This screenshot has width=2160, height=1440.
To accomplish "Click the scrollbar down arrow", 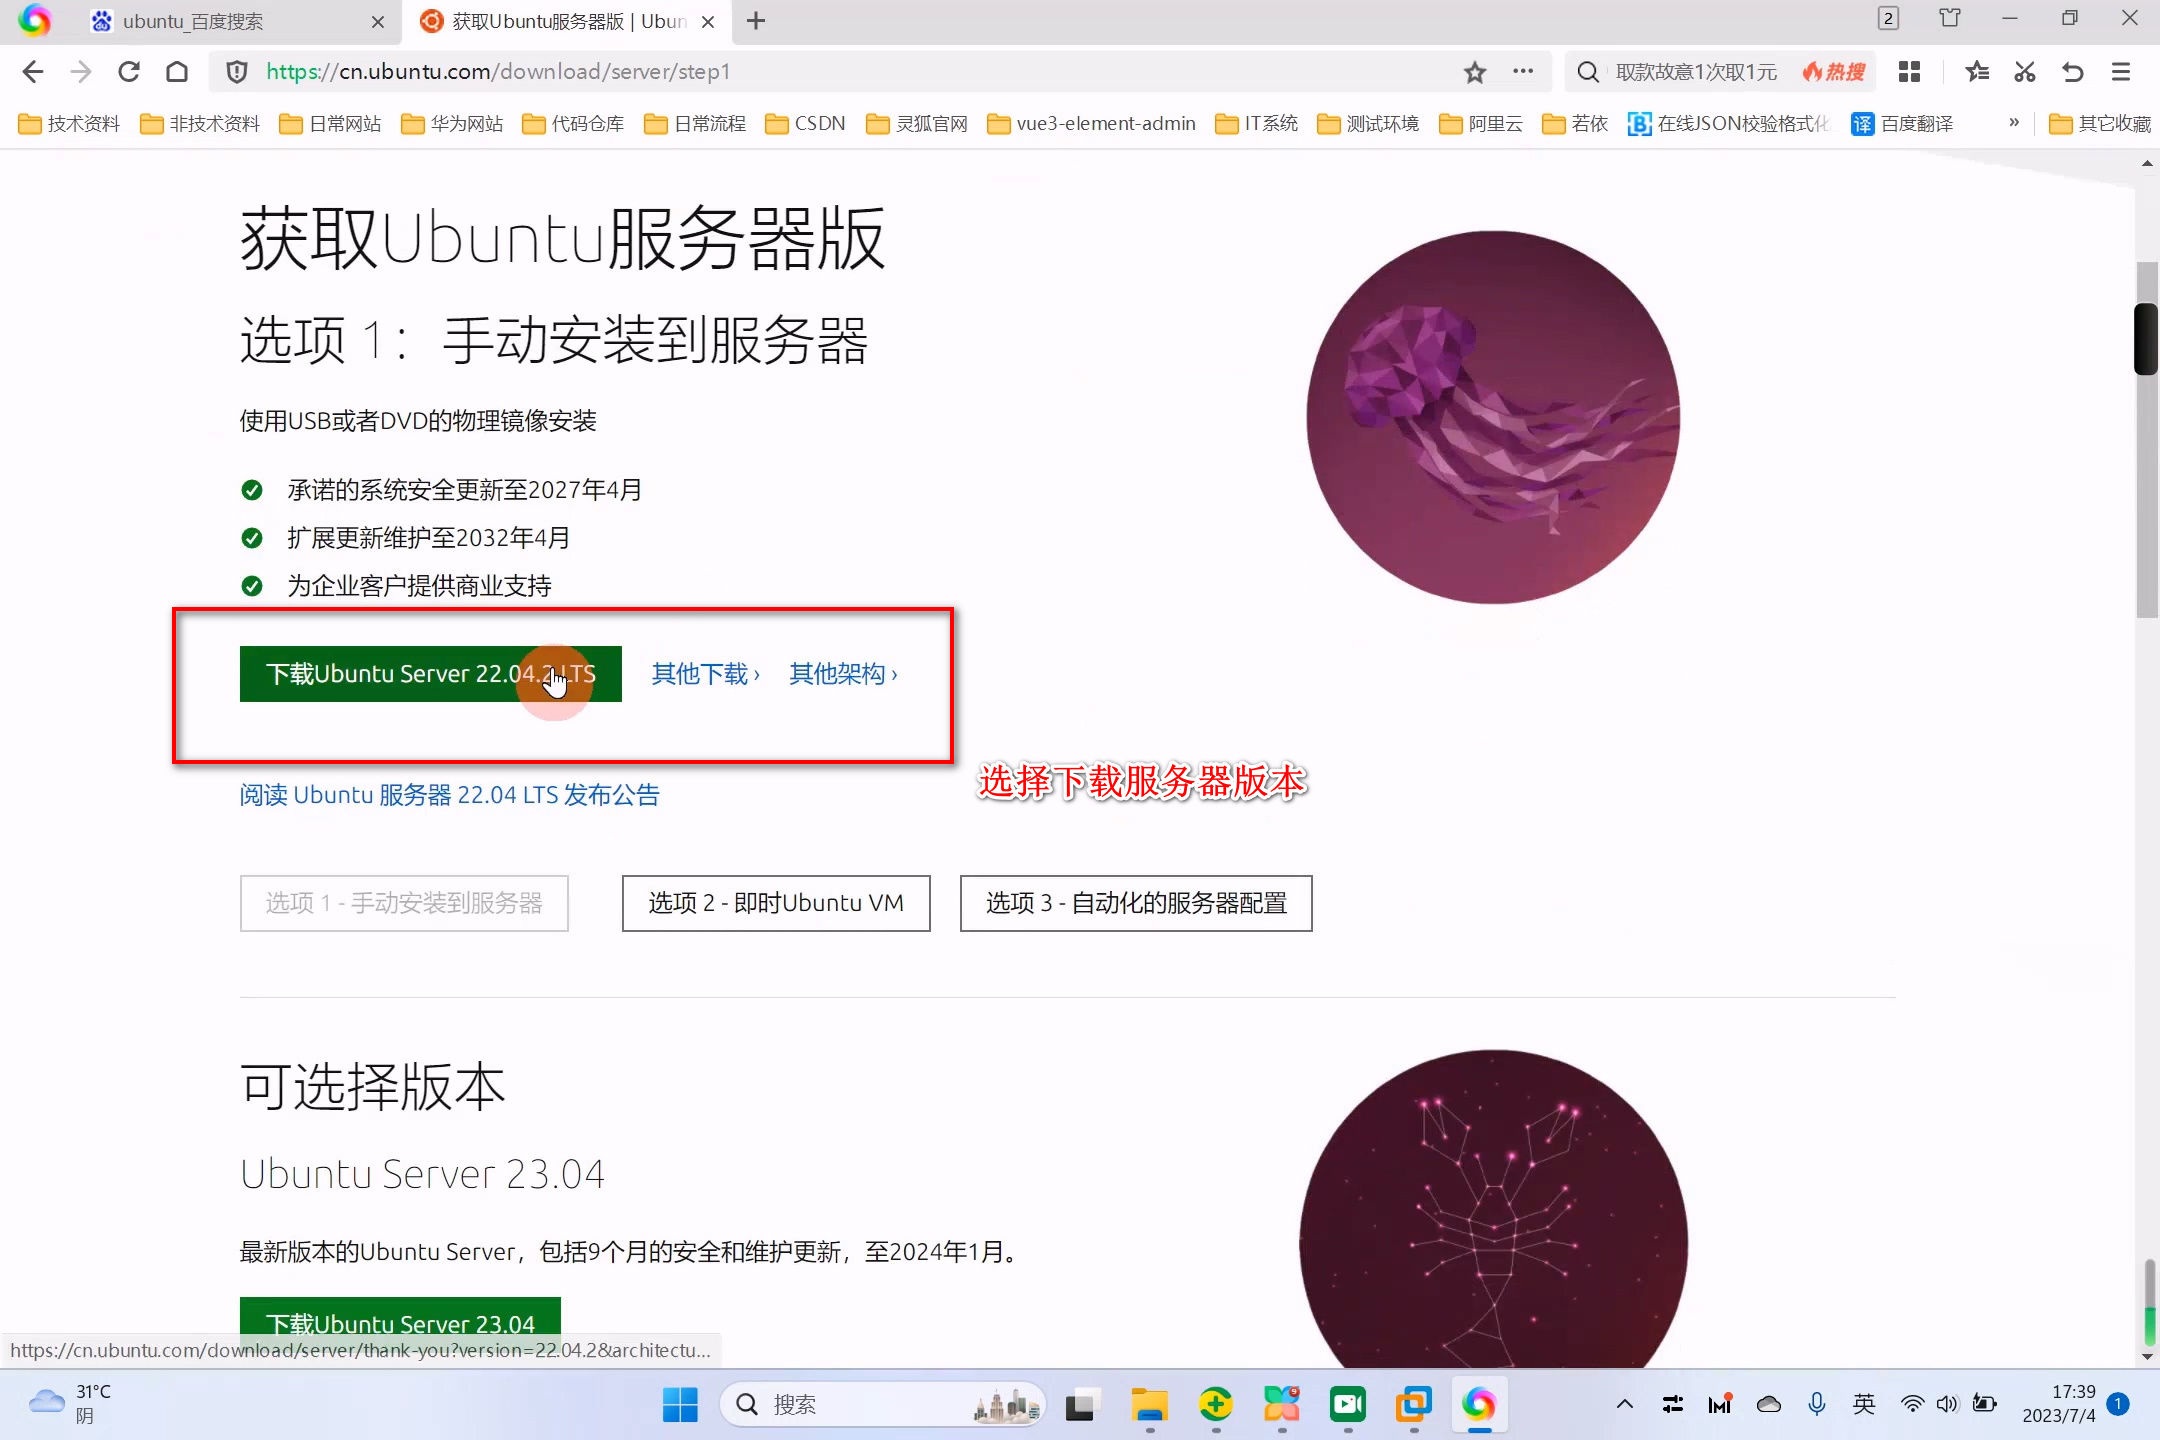I will [x=2147, y=1357].
